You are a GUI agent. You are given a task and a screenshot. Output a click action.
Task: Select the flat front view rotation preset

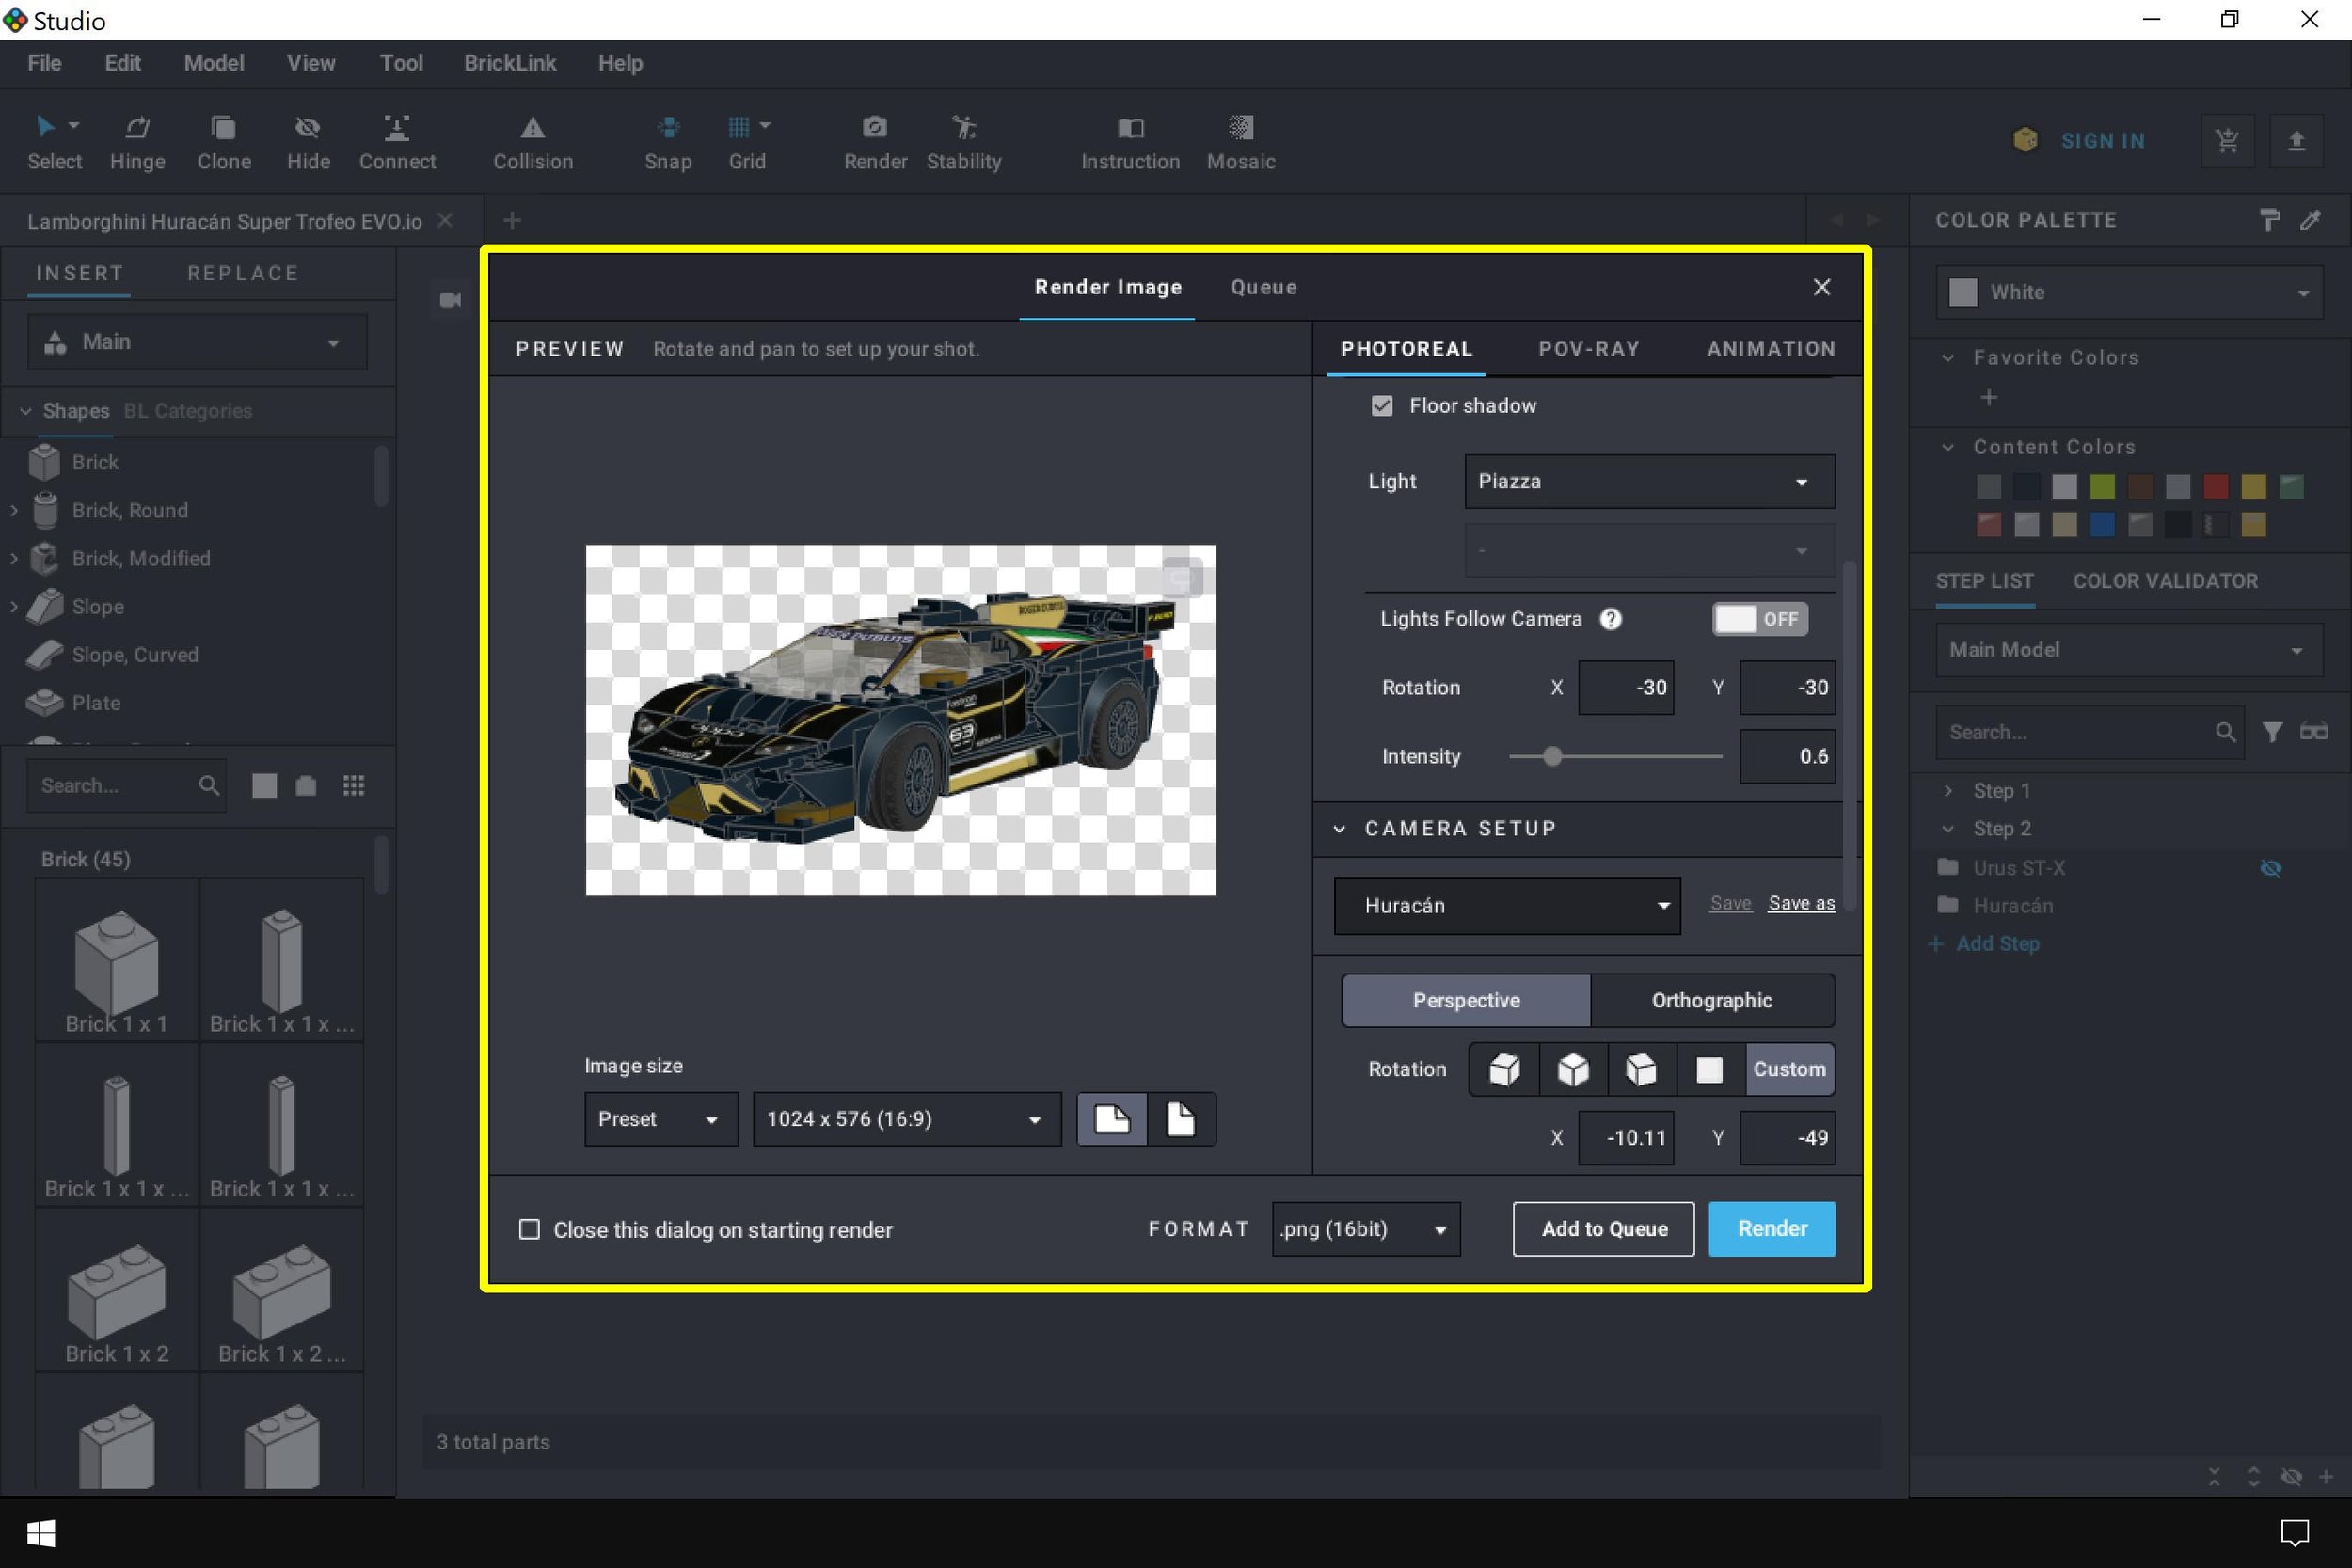click(1710, 1069)
